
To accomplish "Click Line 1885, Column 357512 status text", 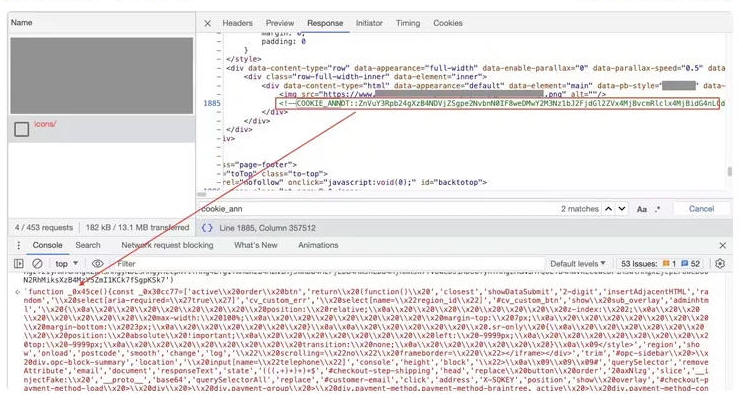I will (x=267, y=228).
